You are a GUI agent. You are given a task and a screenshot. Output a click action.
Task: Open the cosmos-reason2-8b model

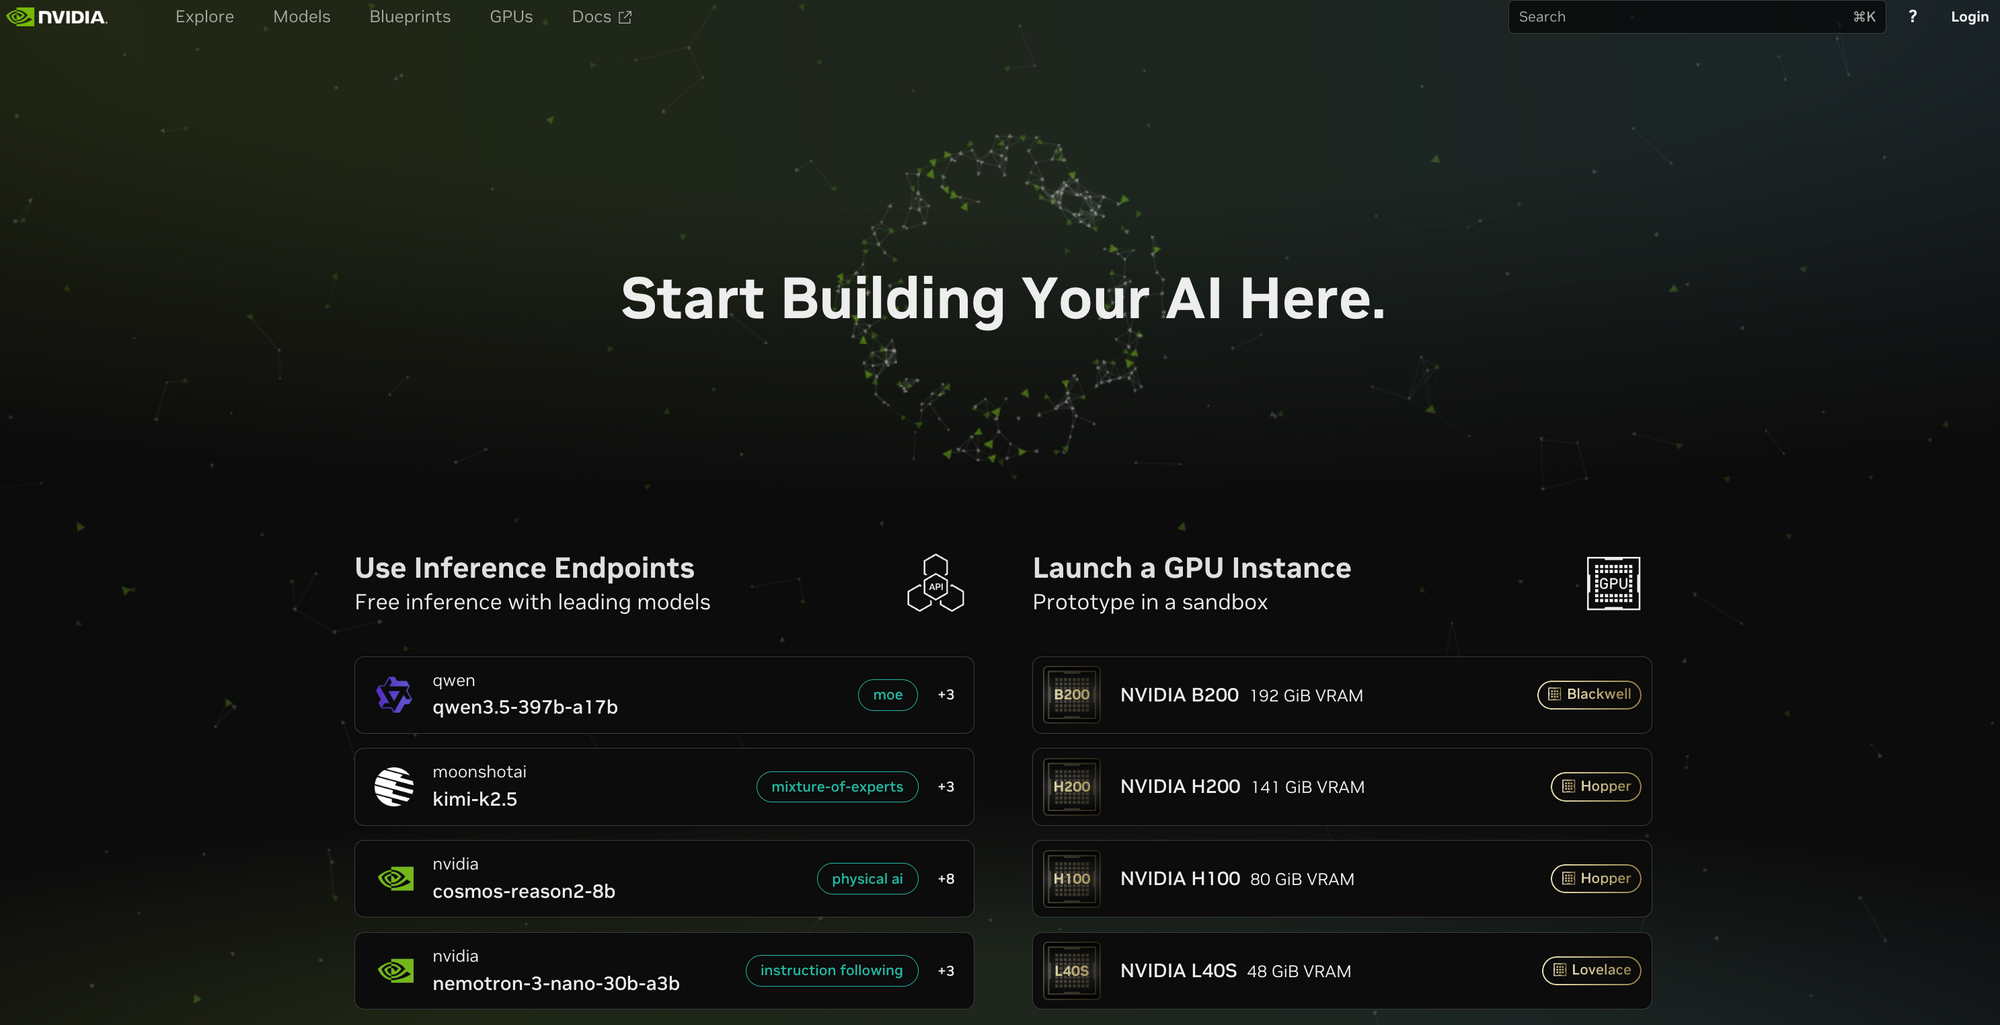[664, 879]
